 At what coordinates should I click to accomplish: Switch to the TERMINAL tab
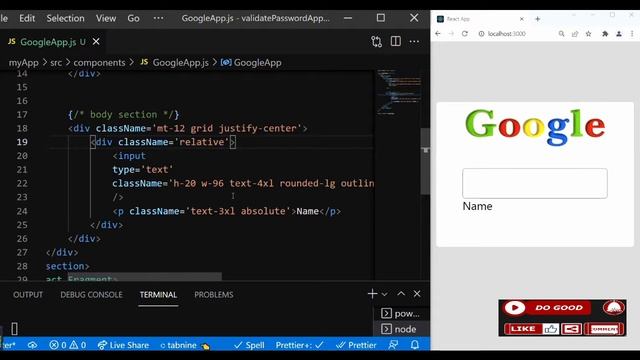(x=158, y=295)
